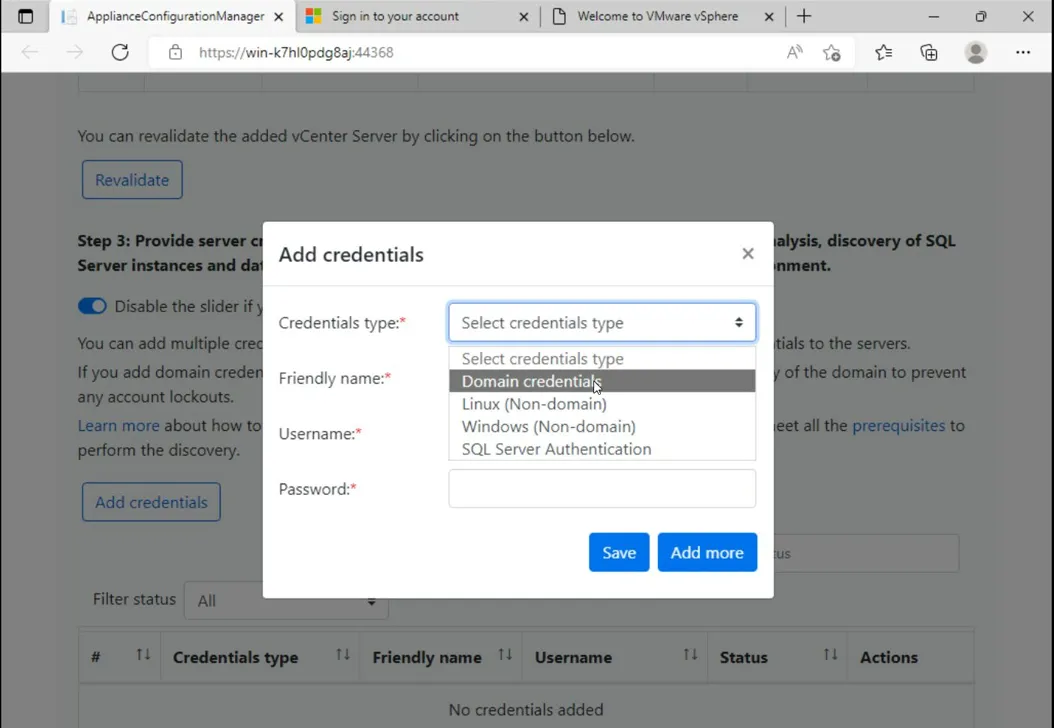
Task: Open the browser profile avatar
Action: [x=975, y=52]
